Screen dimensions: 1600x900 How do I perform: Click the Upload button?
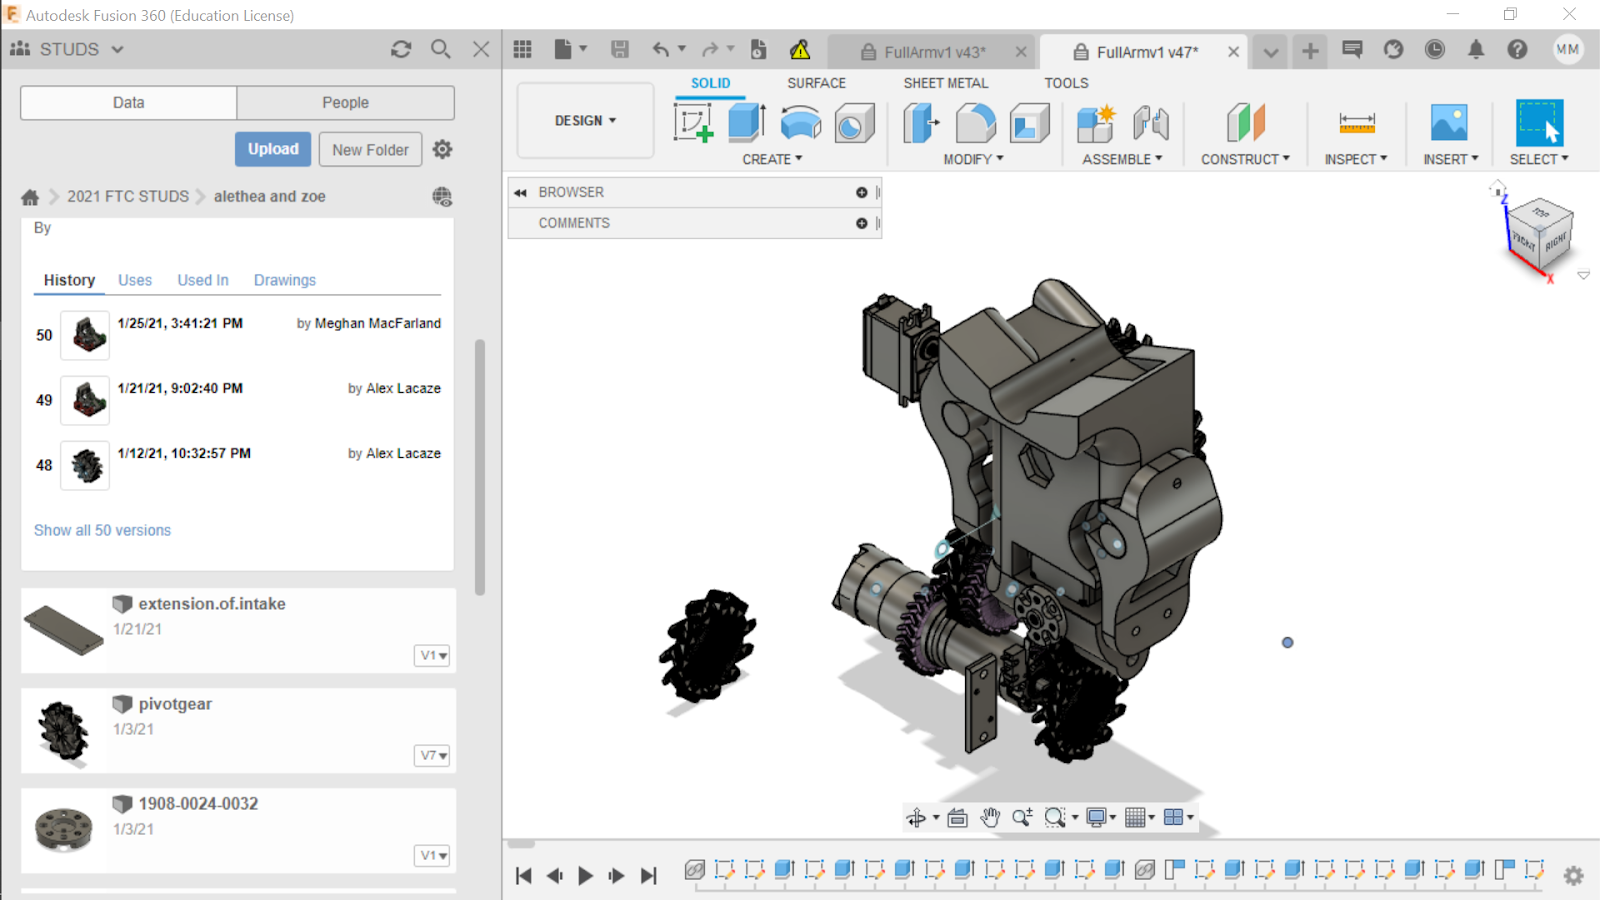pyautogui.click(x=273, y=149)
